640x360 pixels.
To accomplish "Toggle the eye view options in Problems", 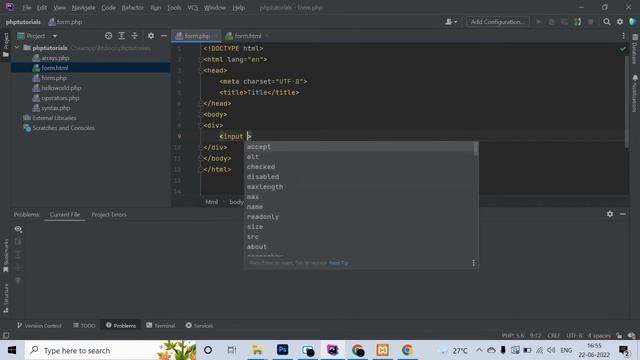I will 18,229.
